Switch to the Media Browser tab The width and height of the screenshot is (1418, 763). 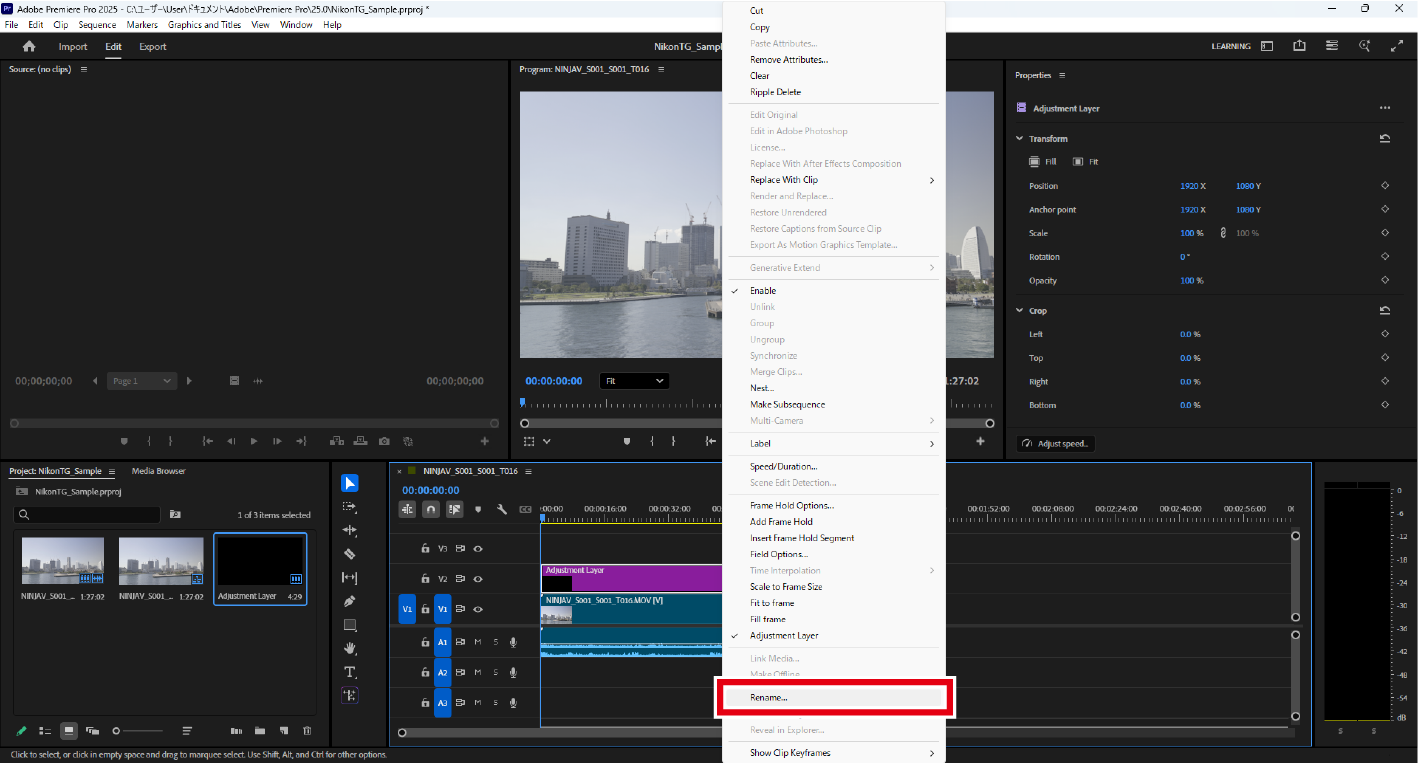(158, 471)
